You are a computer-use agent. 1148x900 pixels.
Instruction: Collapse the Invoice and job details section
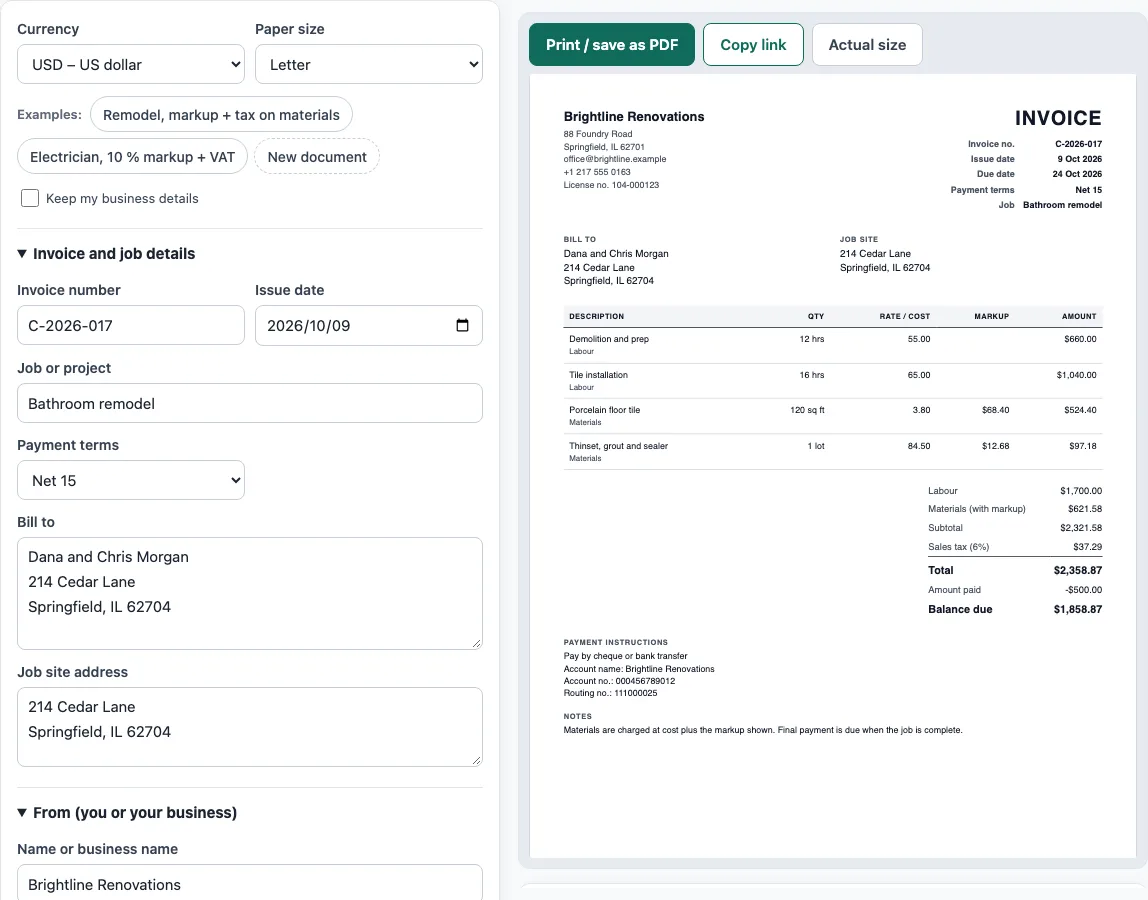pos(106,253)
